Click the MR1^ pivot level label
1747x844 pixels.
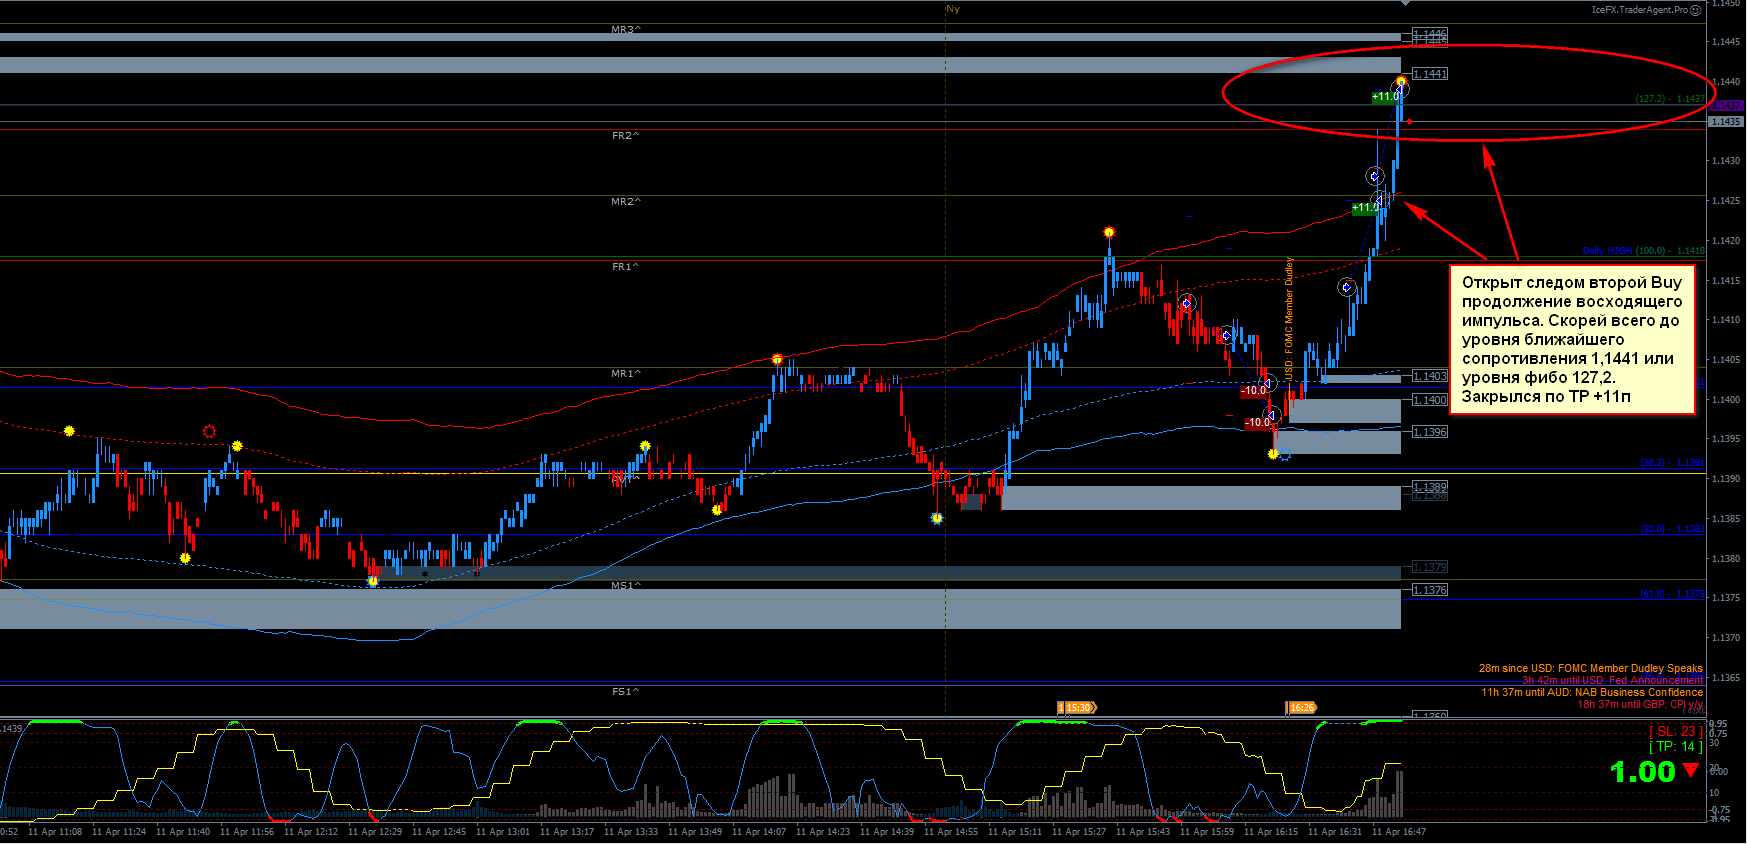pos(626,373)
